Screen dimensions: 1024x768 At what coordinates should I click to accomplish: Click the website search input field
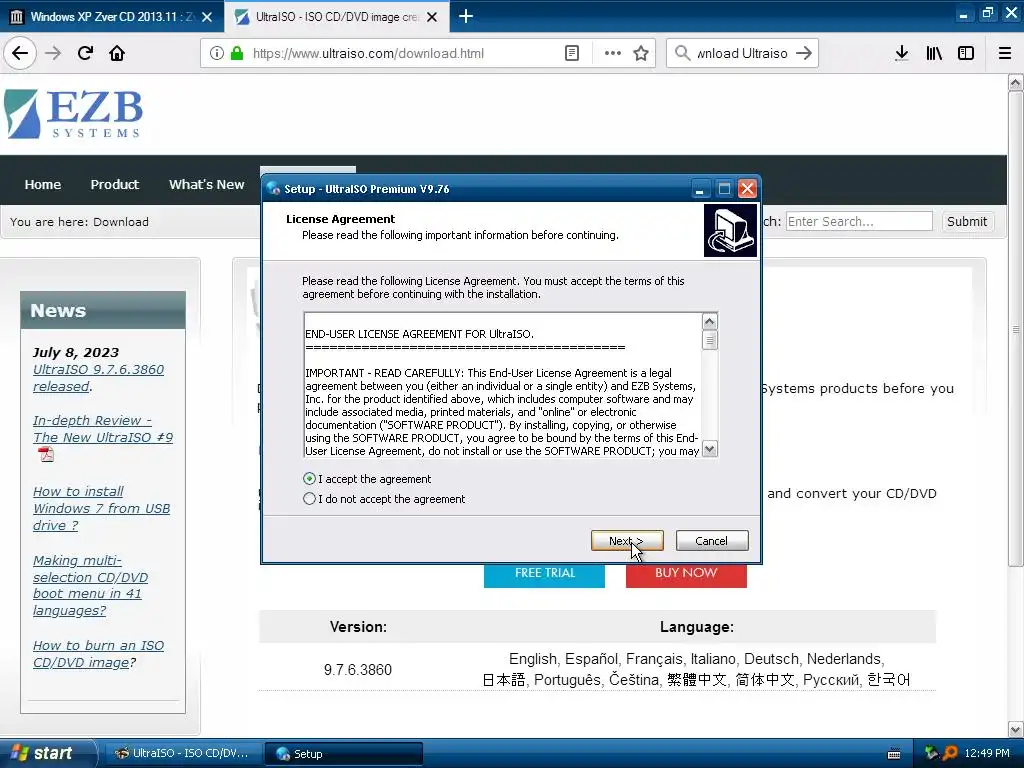click(859, 221)
